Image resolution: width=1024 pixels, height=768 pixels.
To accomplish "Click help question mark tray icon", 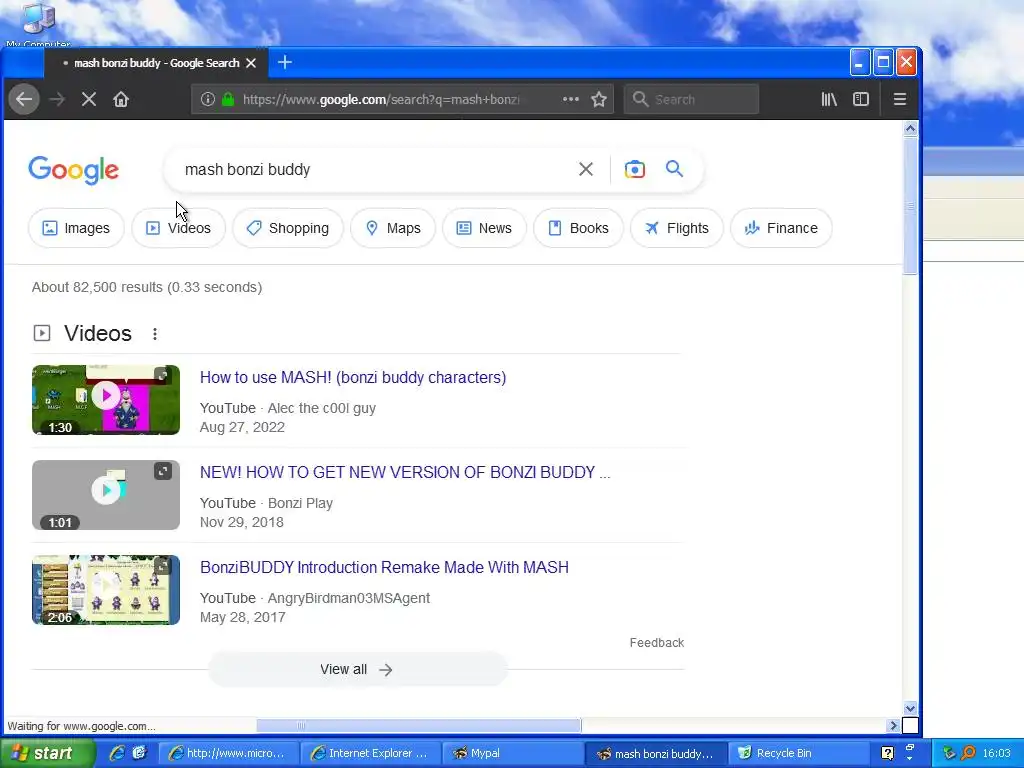I will (x=887, y=753).
